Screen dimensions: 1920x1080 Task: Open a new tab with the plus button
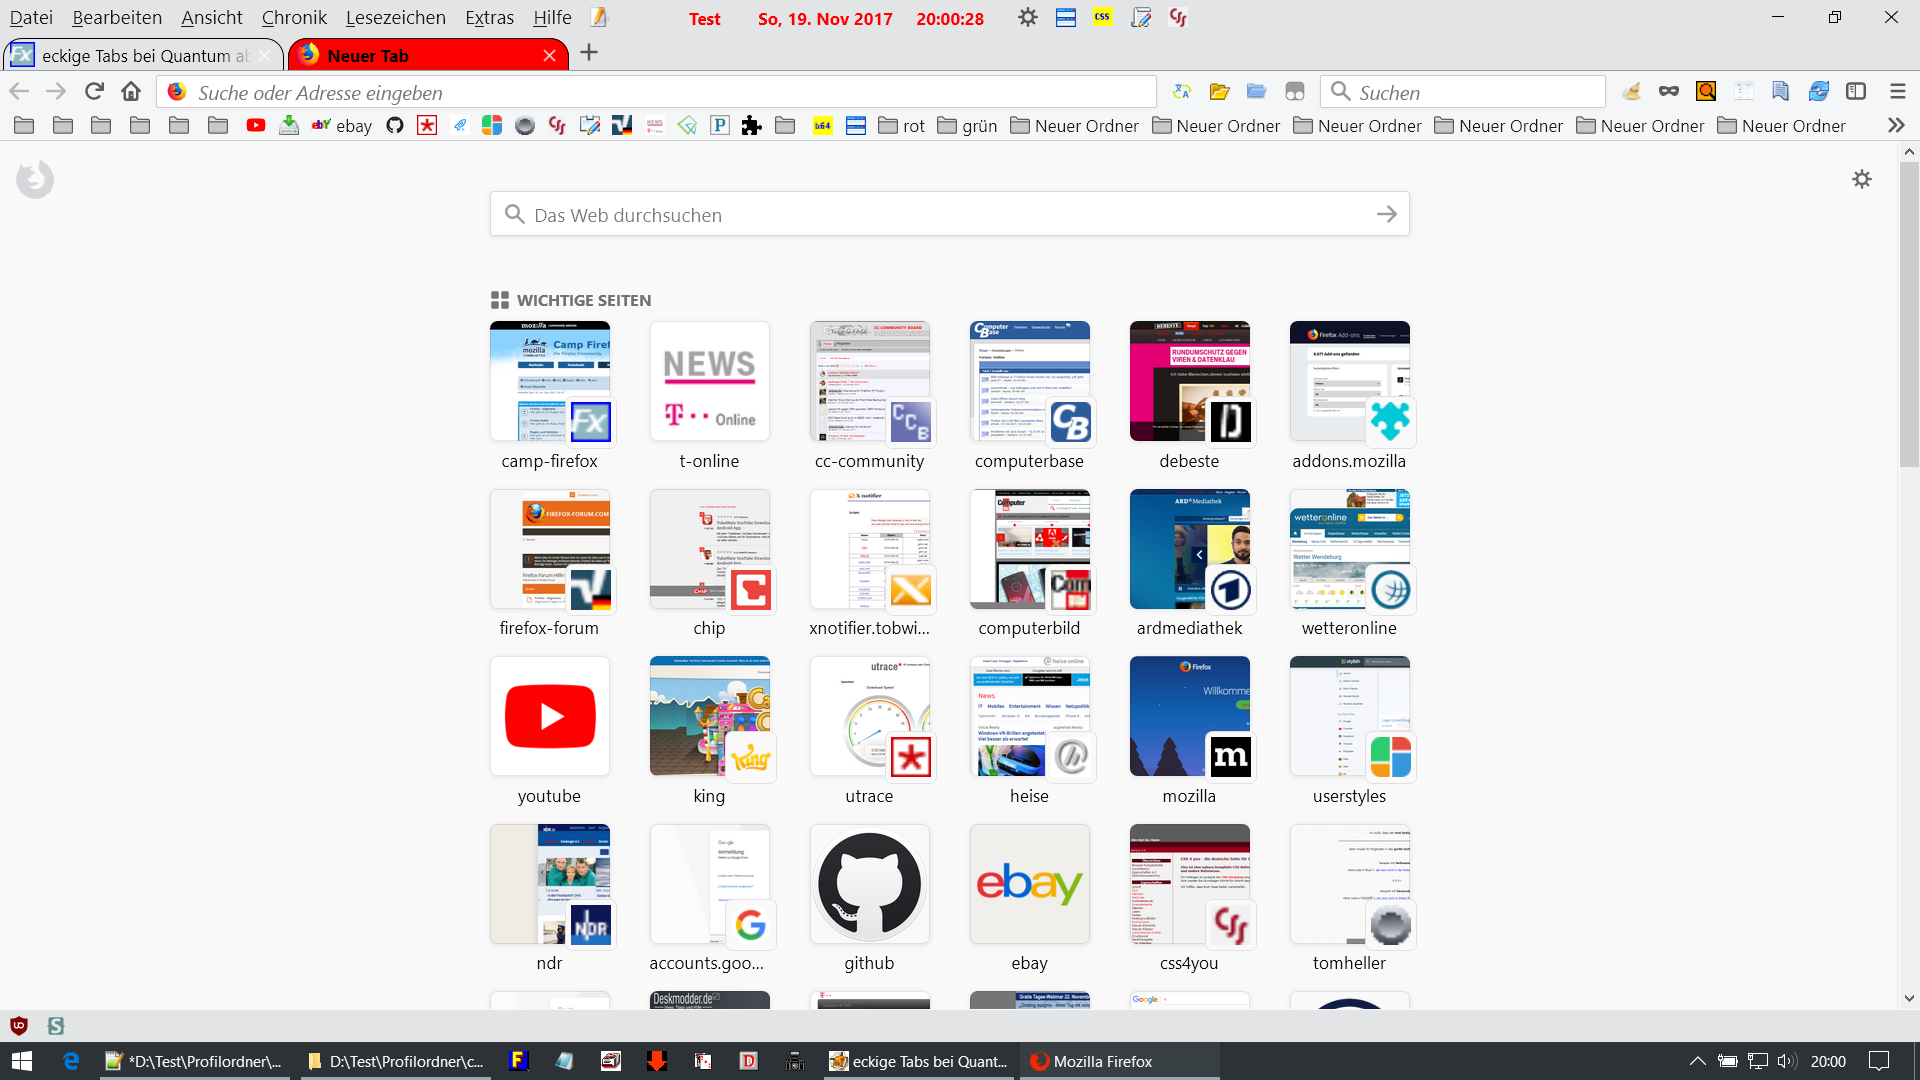click(x=589, y=54)
